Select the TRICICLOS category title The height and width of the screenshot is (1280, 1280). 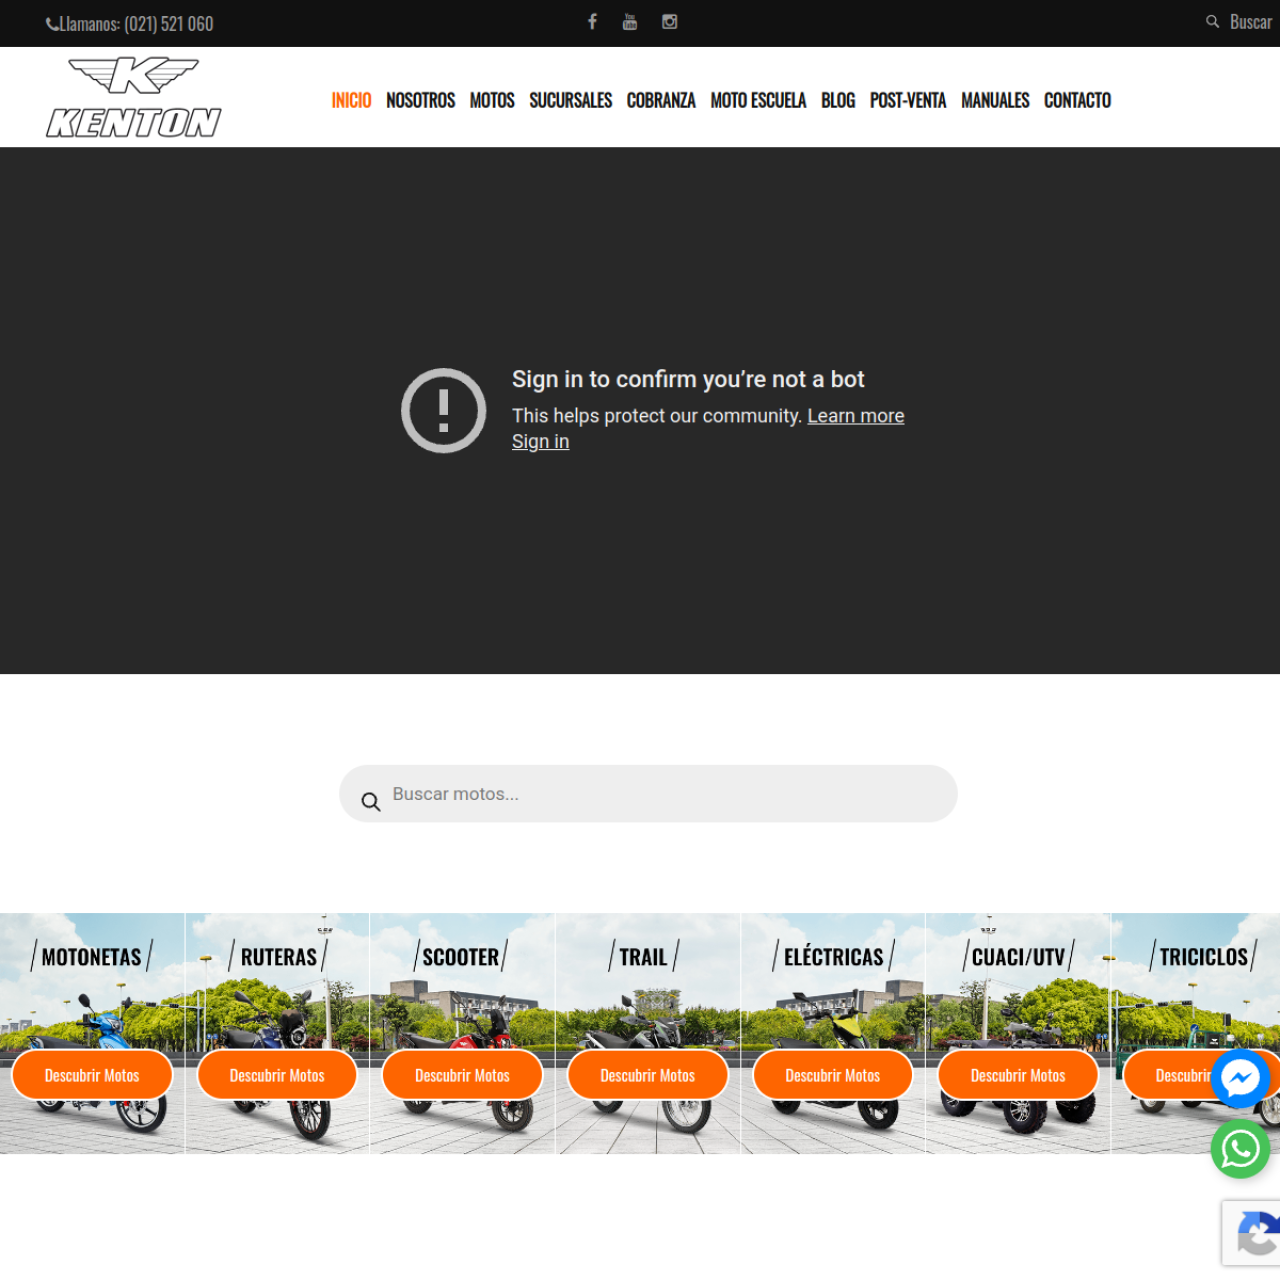tap(1203, 957)
